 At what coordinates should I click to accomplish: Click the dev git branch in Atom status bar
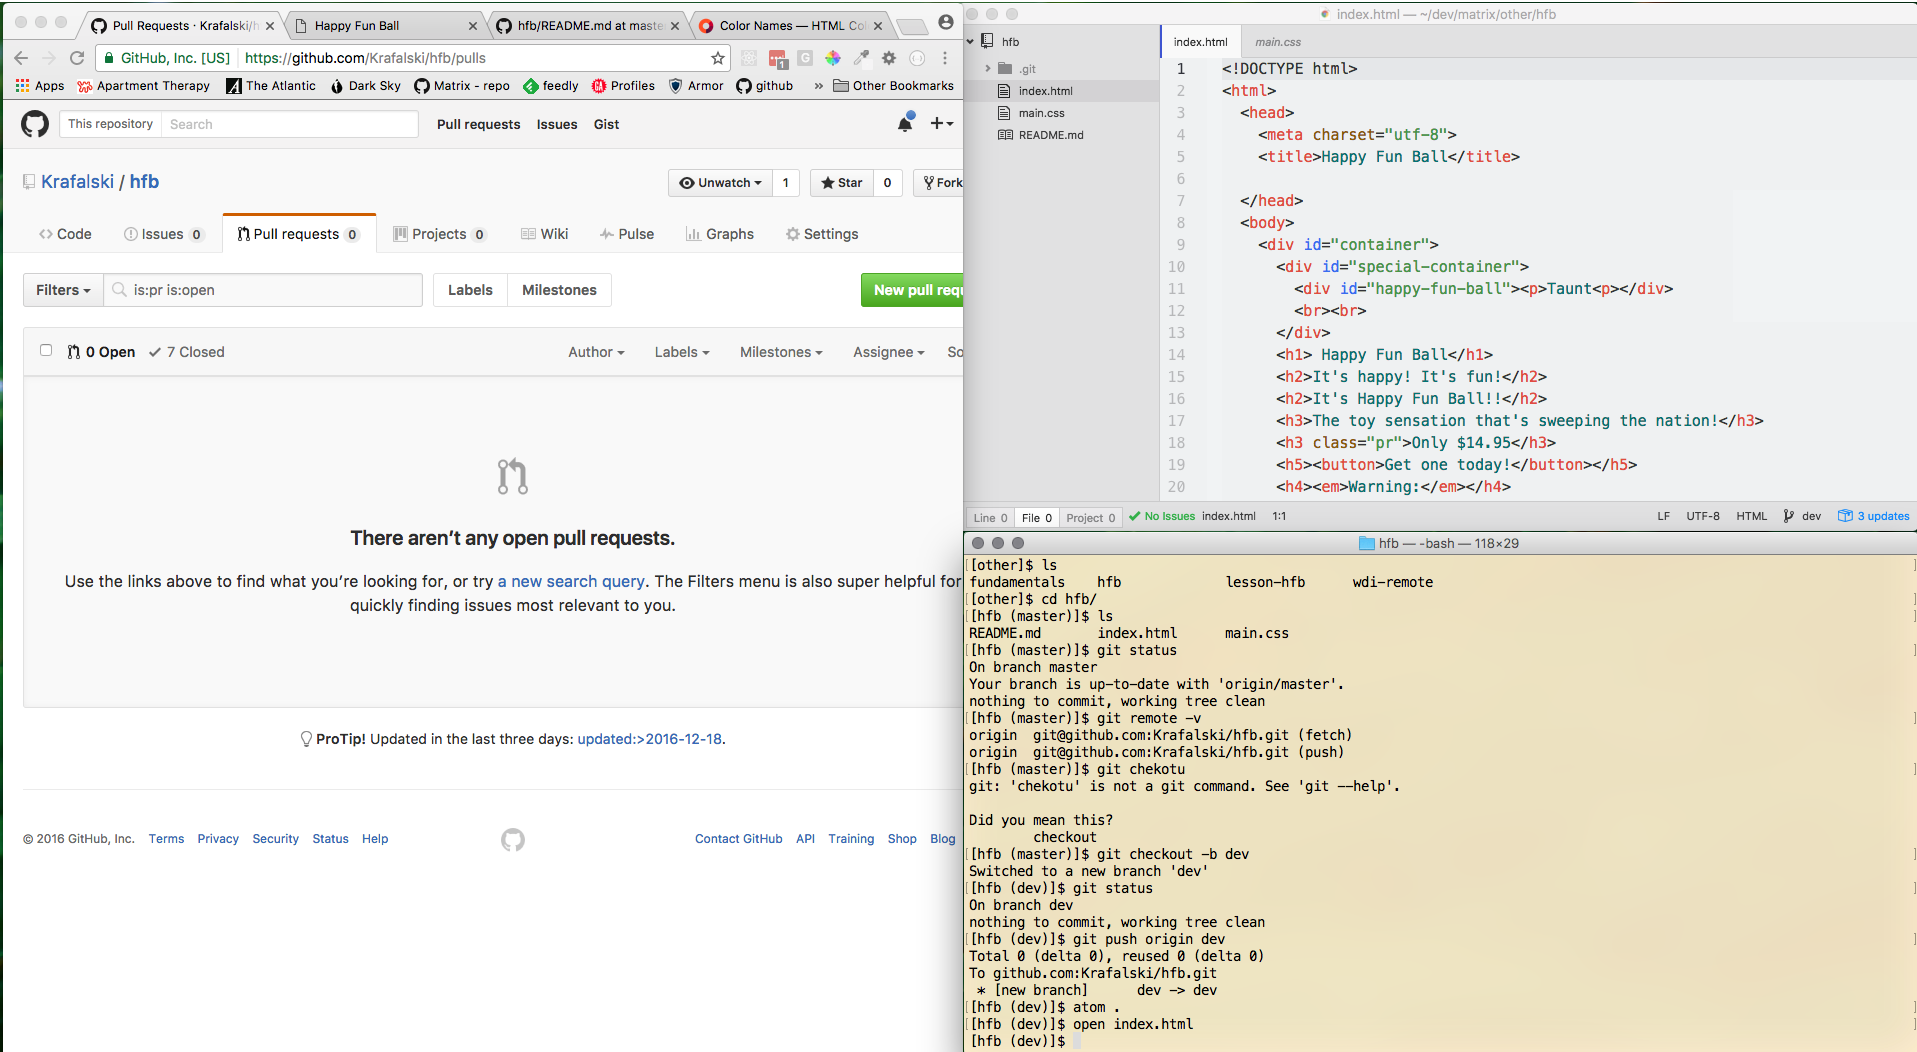(1802, 516)
